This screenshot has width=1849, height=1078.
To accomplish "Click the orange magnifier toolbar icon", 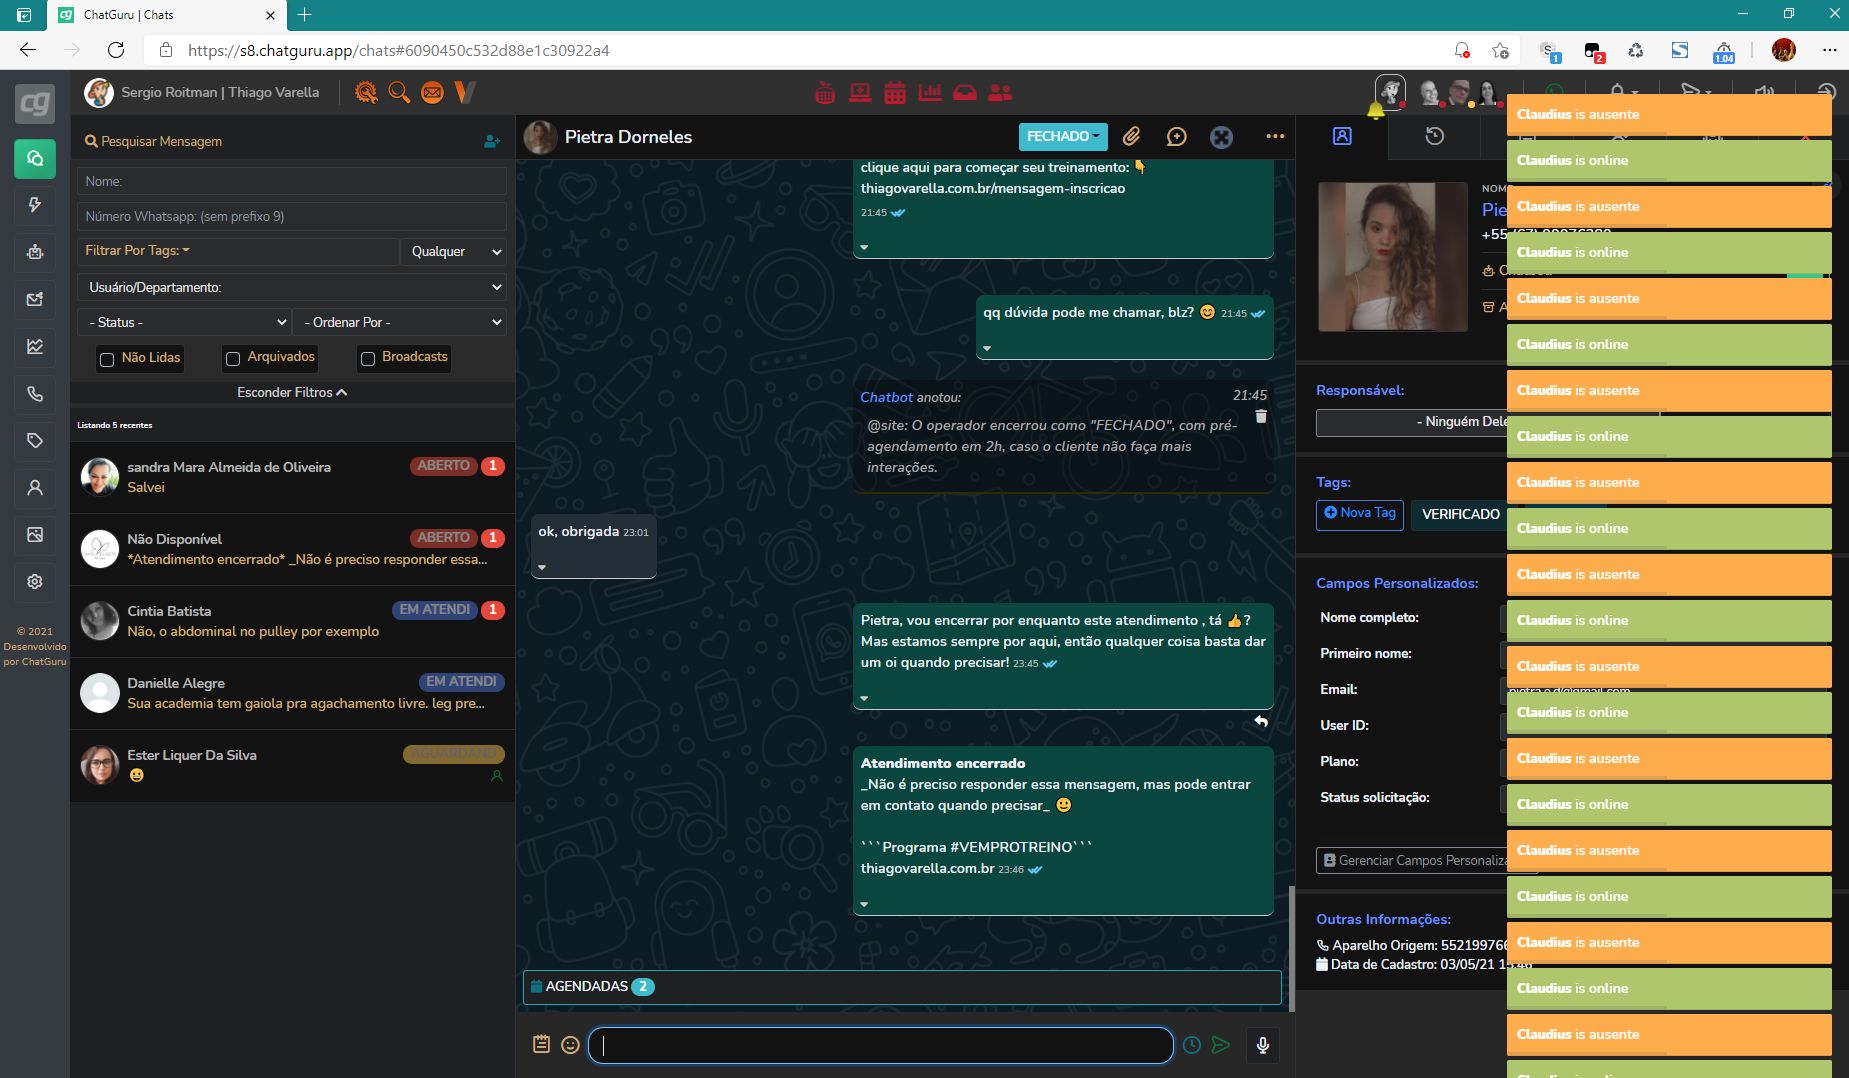I will tap(399, 93).
